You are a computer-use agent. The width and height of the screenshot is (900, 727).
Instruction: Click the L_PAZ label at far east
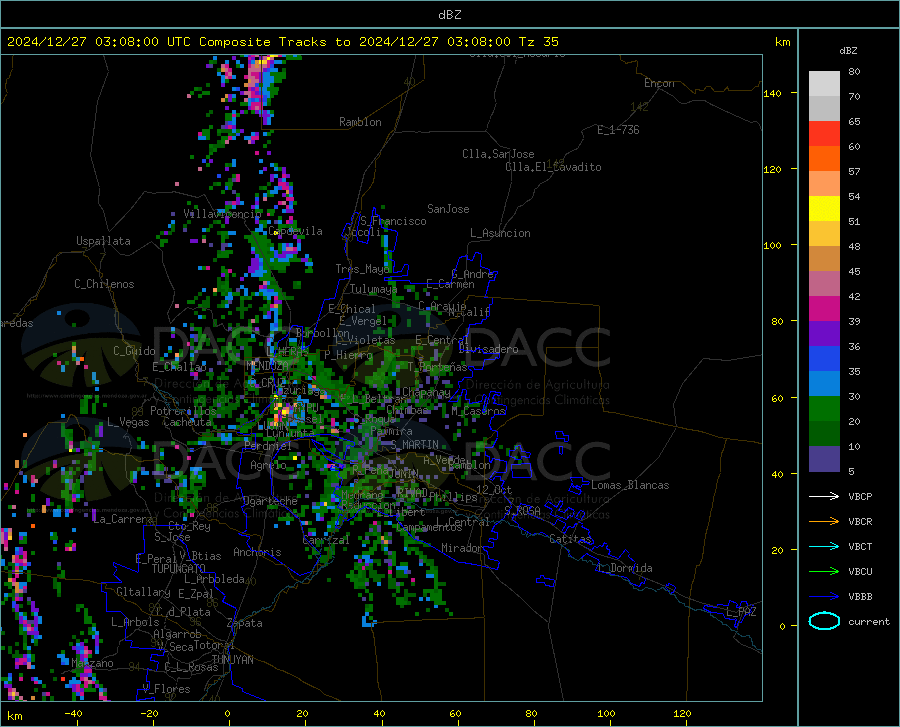741,612
